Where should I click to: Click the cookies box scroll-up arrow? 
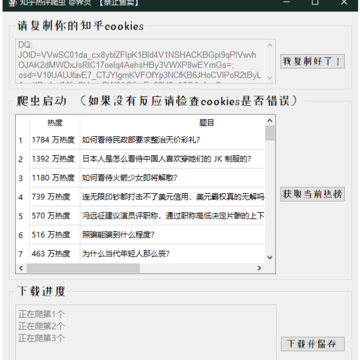270,45
